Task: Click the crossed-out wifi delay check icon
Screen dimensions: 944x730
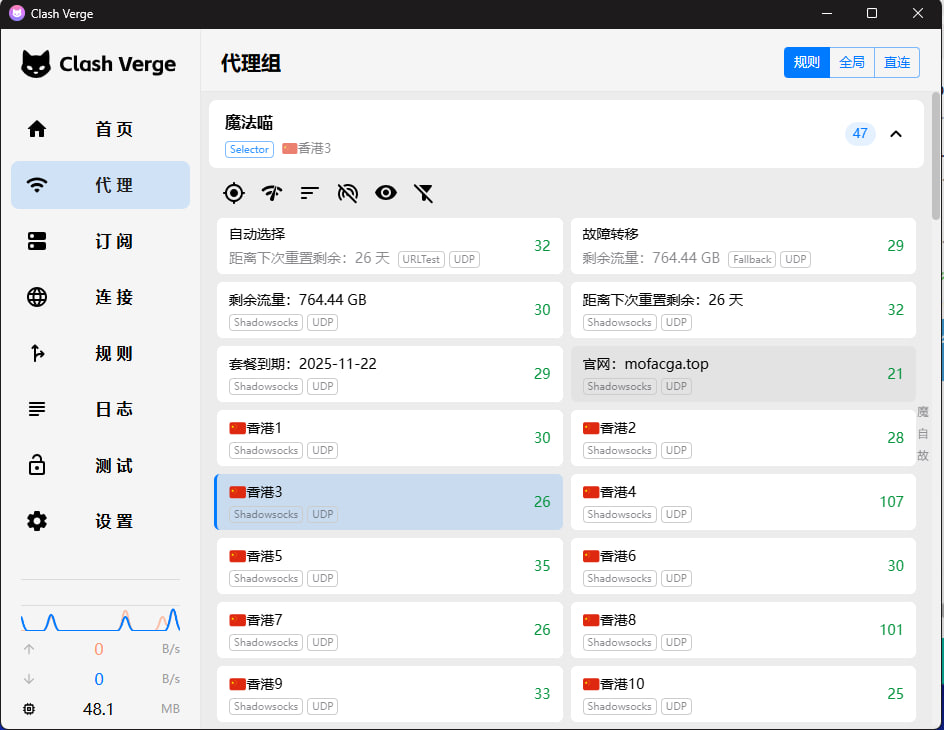Action: pyautogui.click(x=348, y=193)
